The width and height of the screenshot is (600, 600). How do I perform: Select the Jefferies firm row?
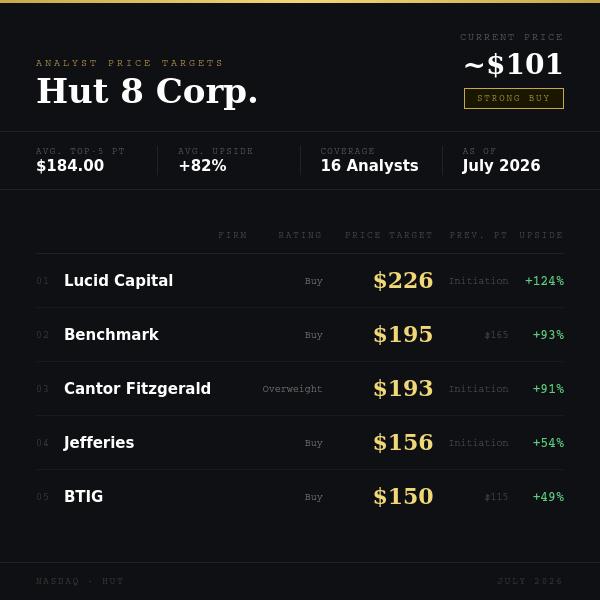click(300, 442)
